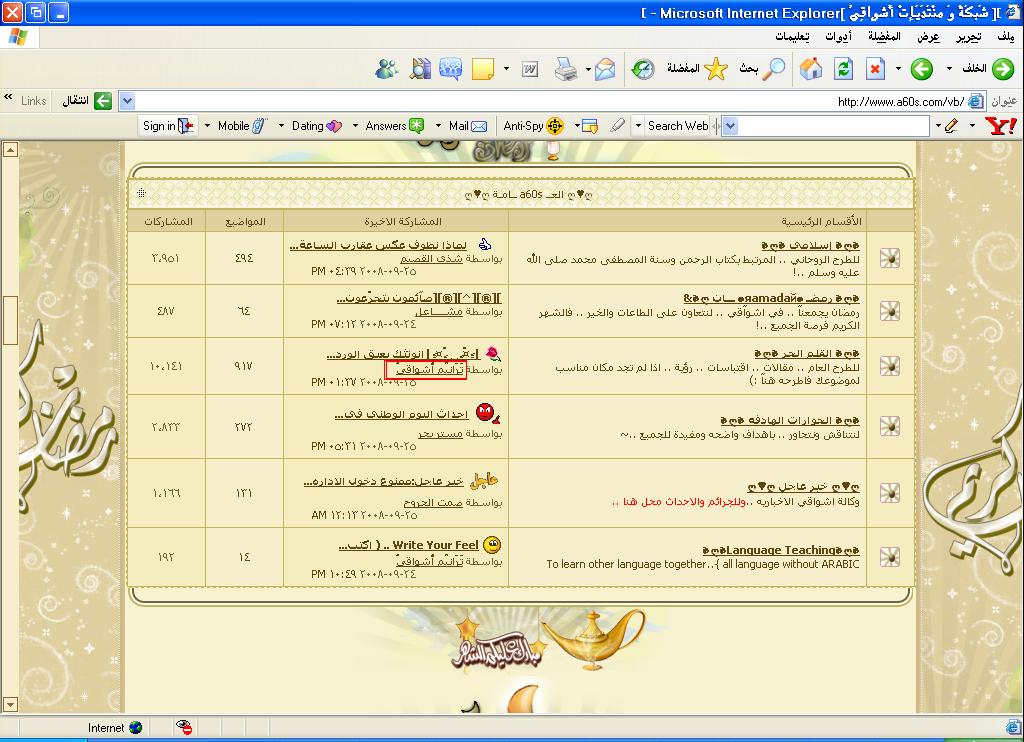This screenshot has width=1024, height=742.
Task: Click Anti-Spy button on Yahoo toolbar
Action: 533,126
